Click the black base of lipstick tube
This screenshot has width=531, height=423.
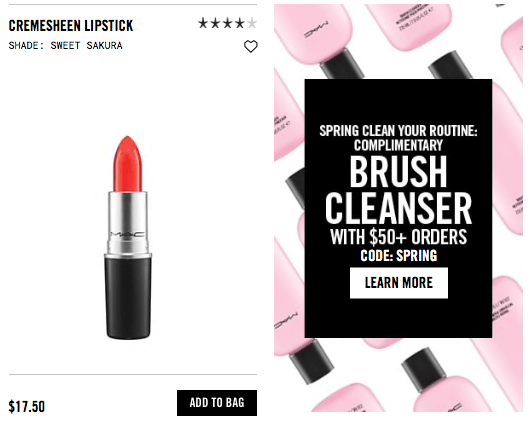pos(128,296)
